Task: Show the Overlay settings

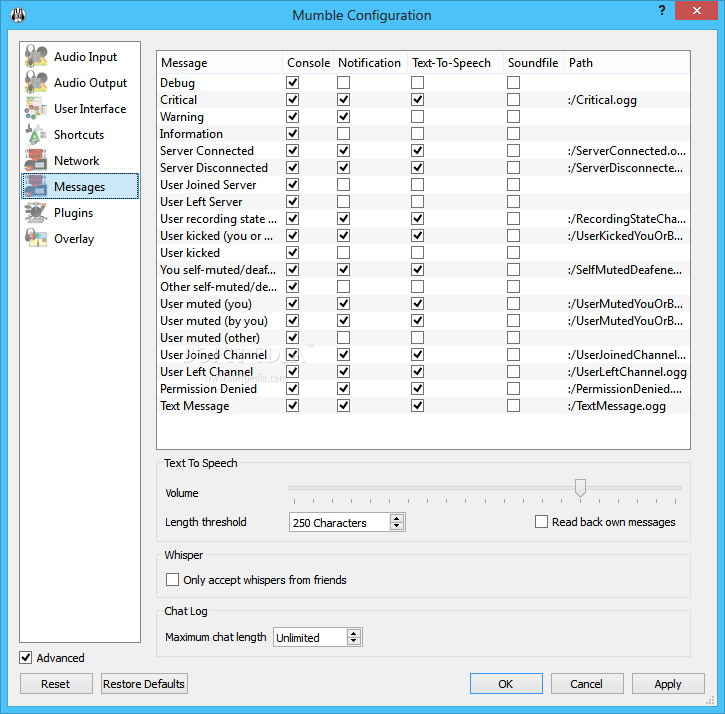Action: (x=80, y=239)
